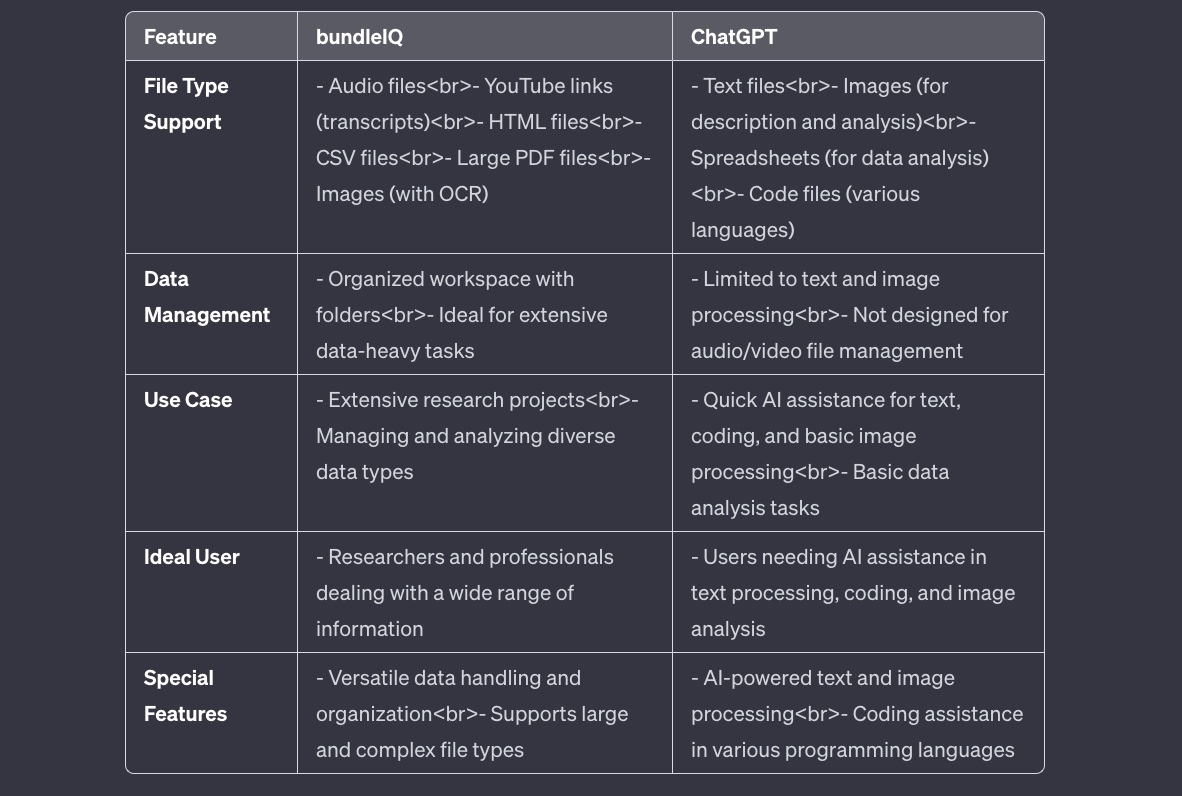Select the Ideal User row label
Screen dimensions: 1182x796
(x=191, y=557)
